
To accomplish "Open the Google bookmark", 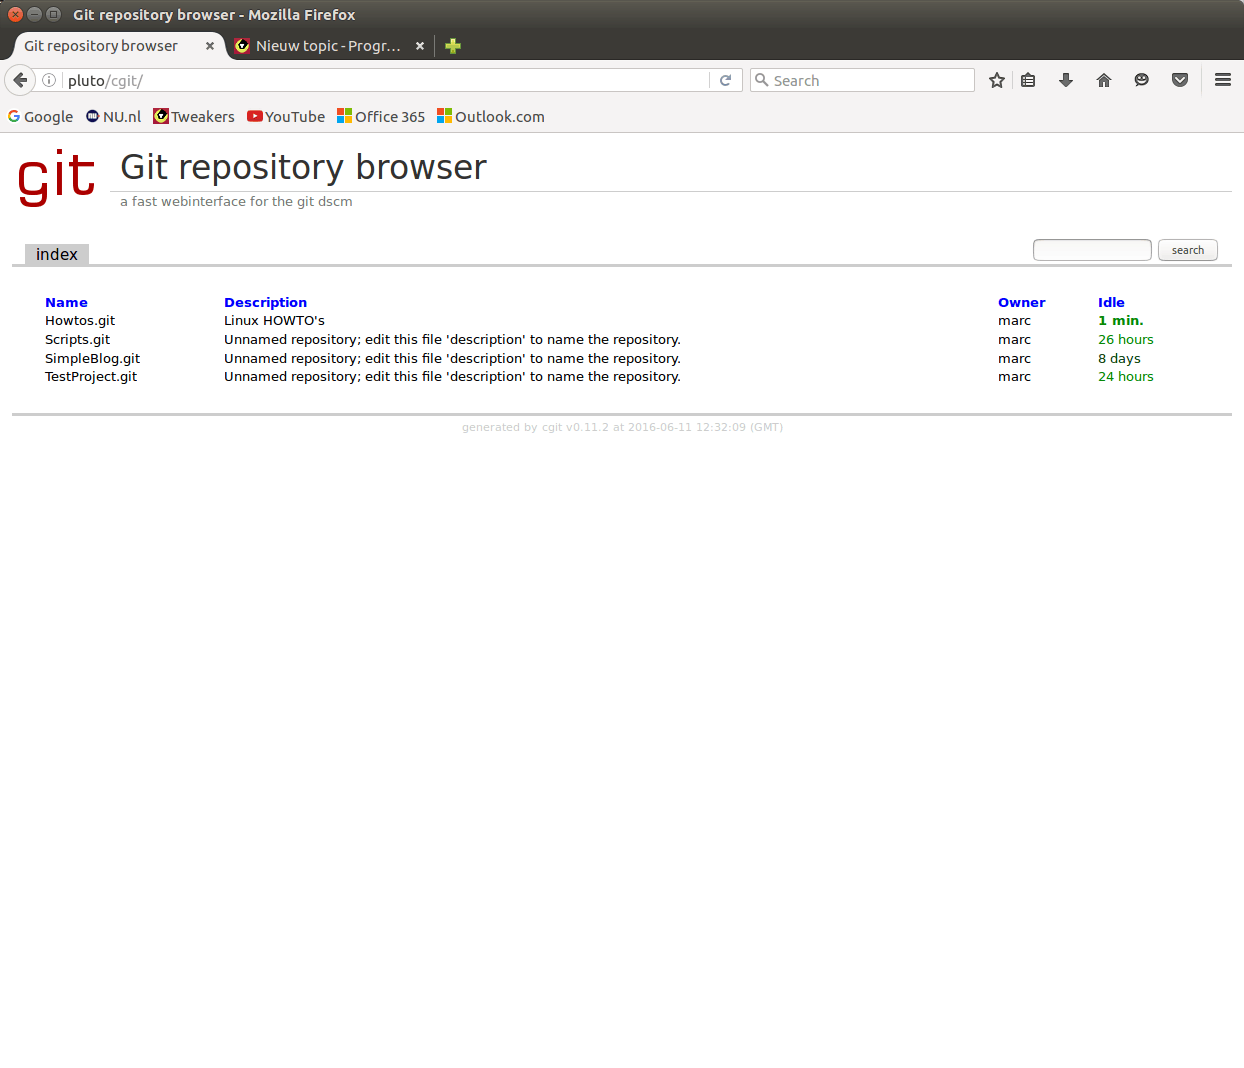I will click(x=40, y=117).
